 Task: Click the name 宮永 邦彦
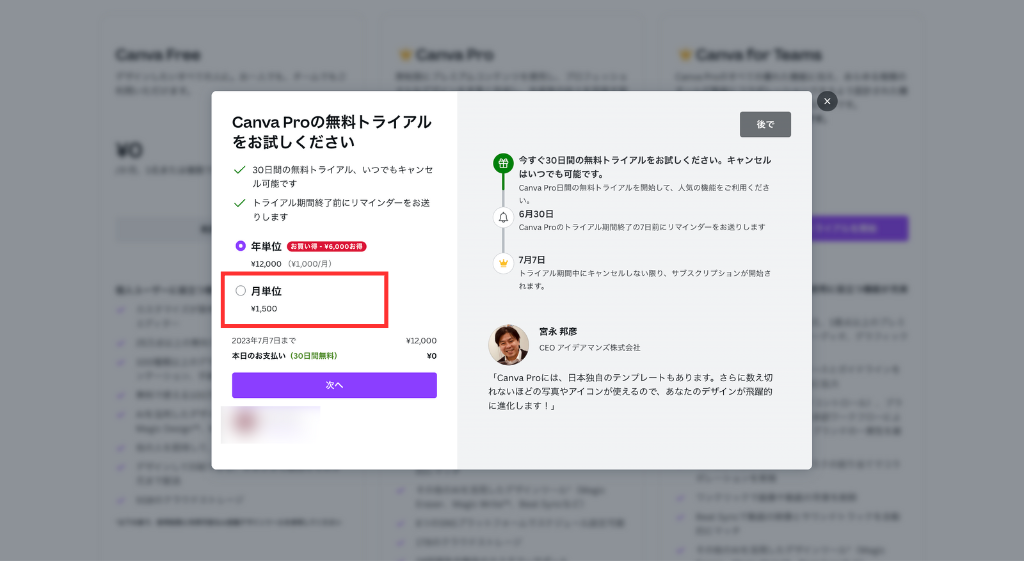[x=558, y=332]
